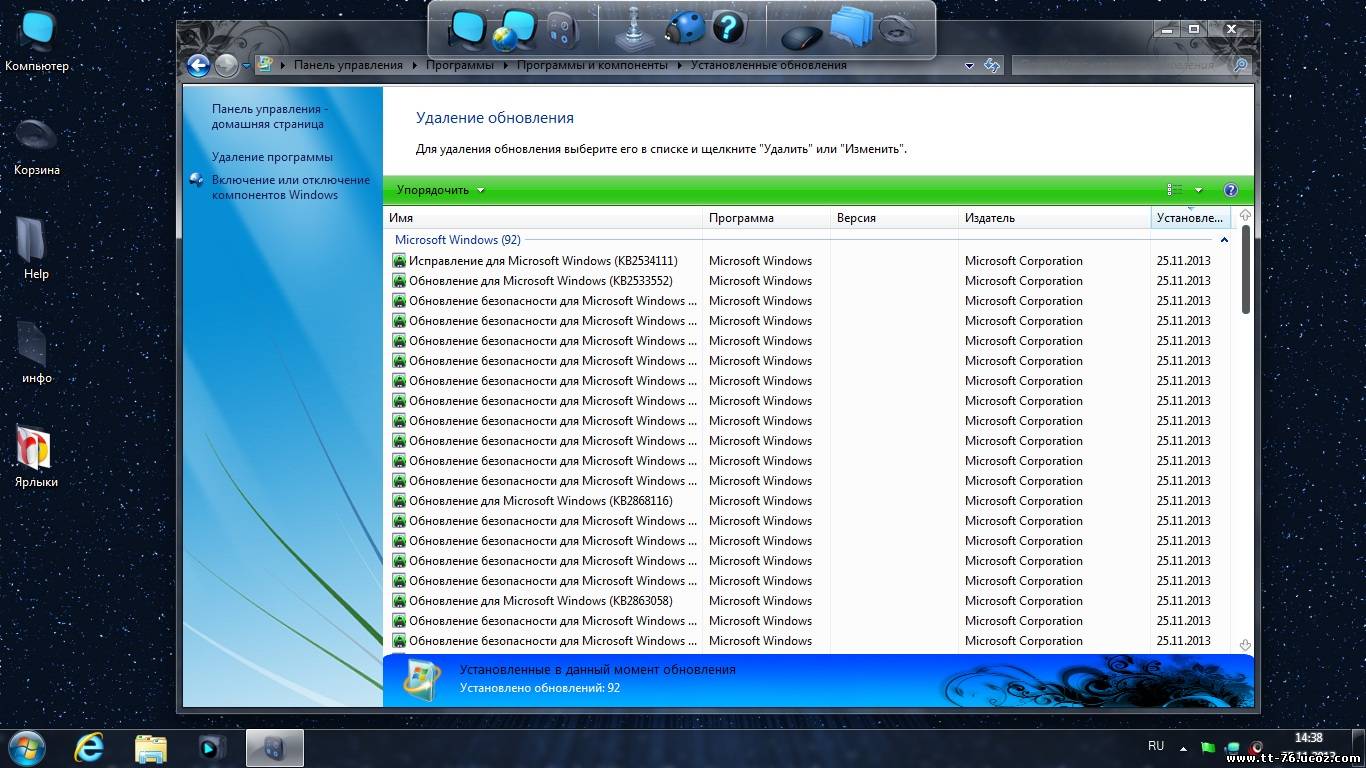
Task: Sort by the Издатель column header
Action: pos(1054,218)
